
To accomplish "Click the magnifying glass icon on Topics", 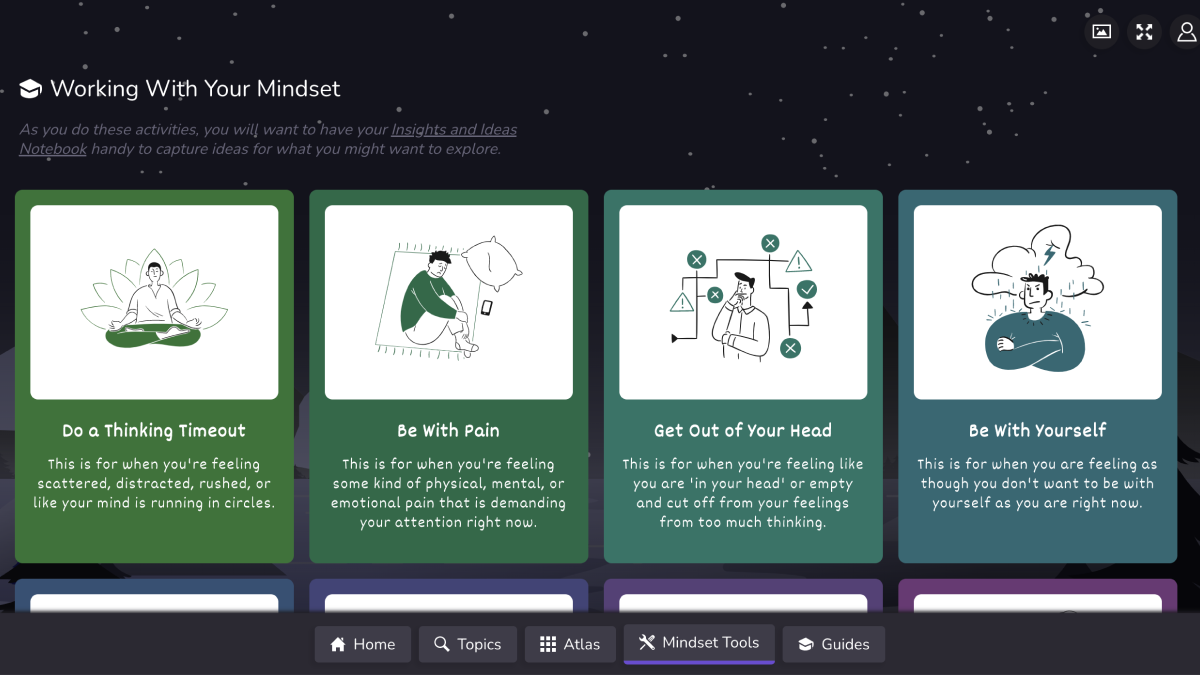I will (440, 644).
